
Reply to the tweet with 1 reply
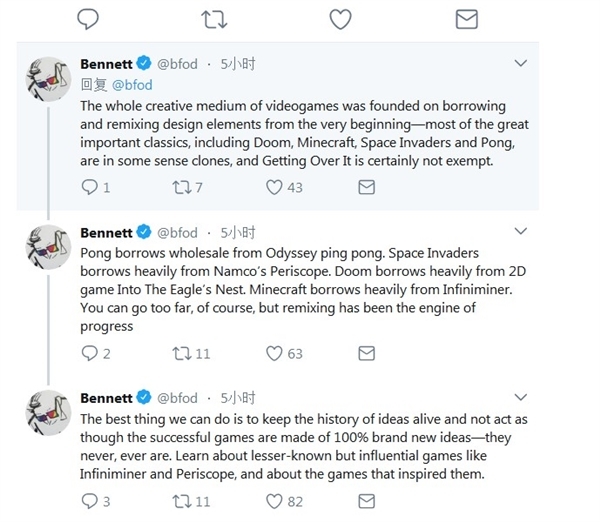89,187
